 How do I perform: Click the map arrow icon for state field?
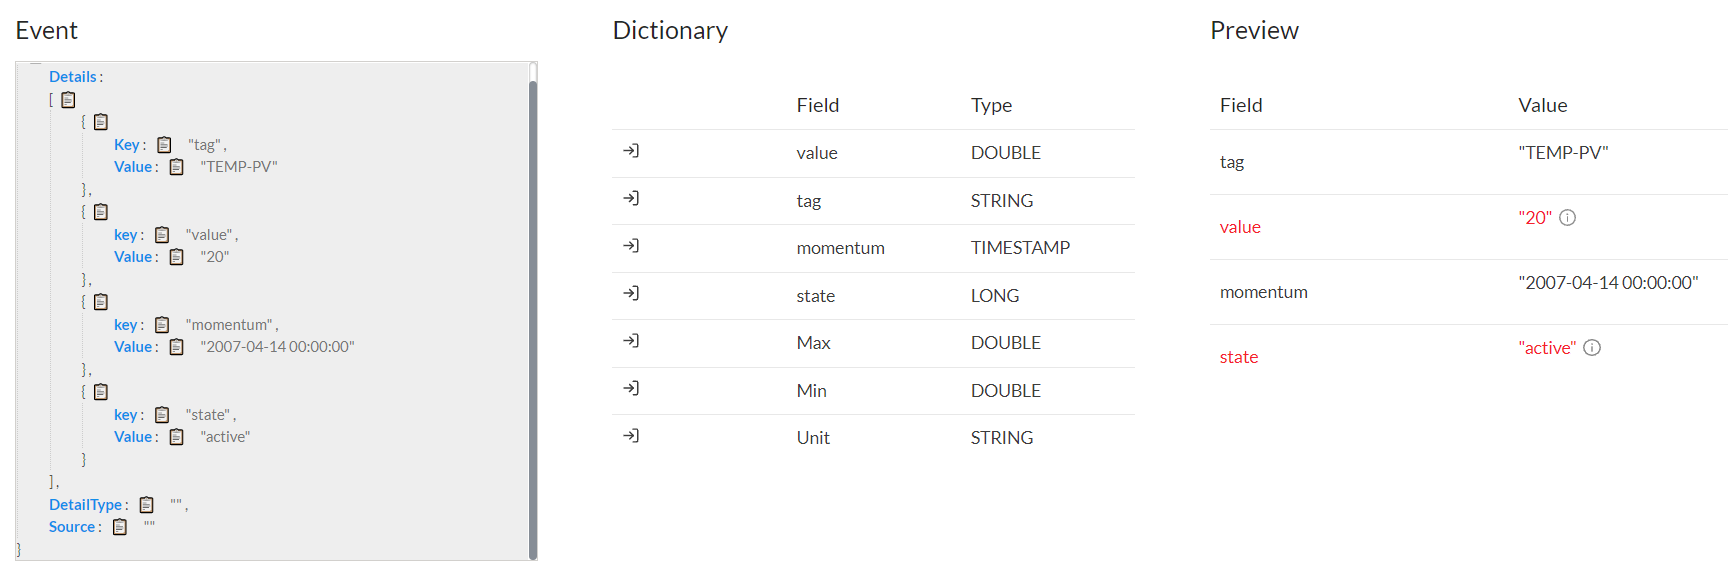[631, 293]
